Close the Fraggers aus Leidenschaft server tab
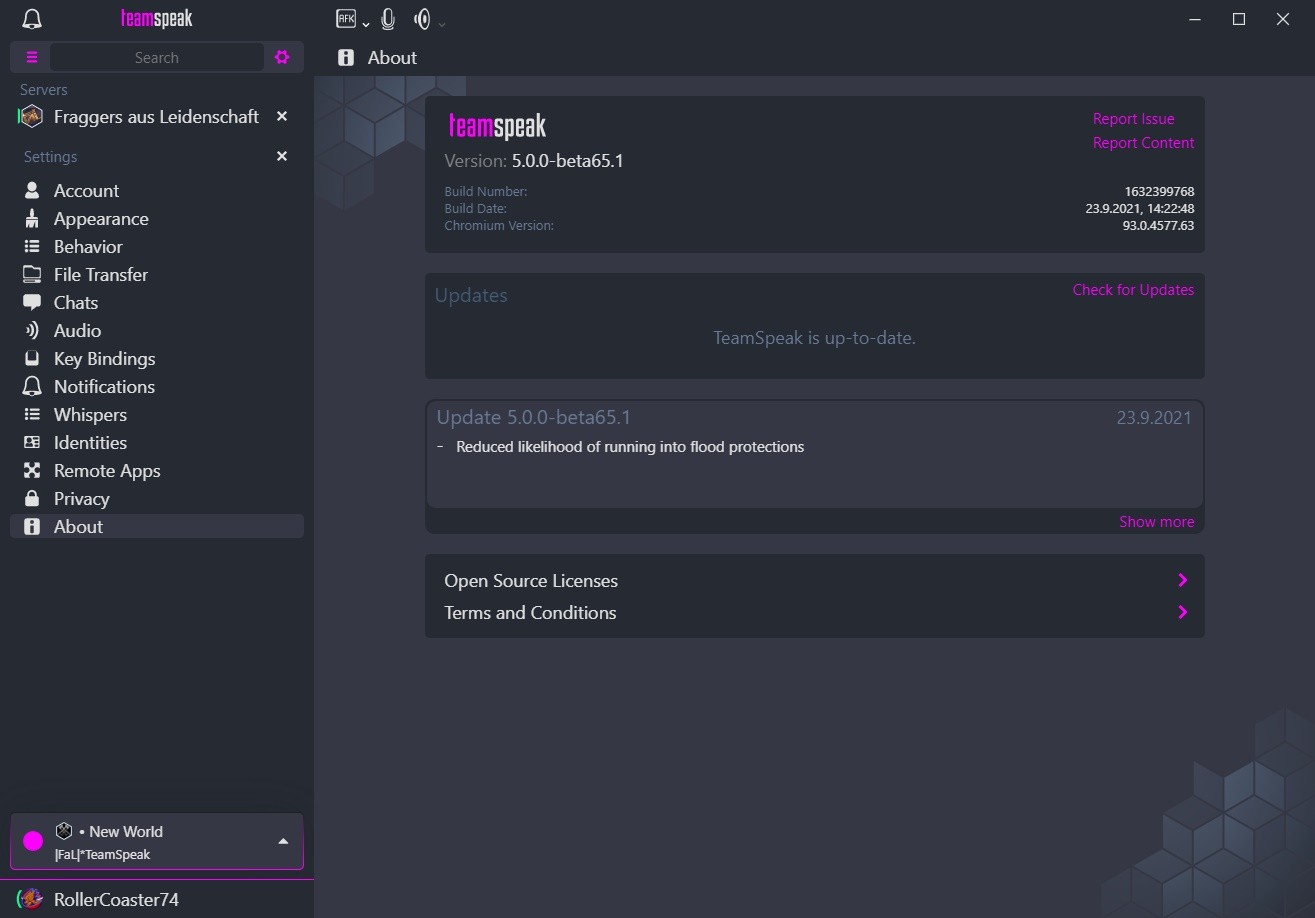This screenshot has width=1315, height=918. click(x=282, y=117)
